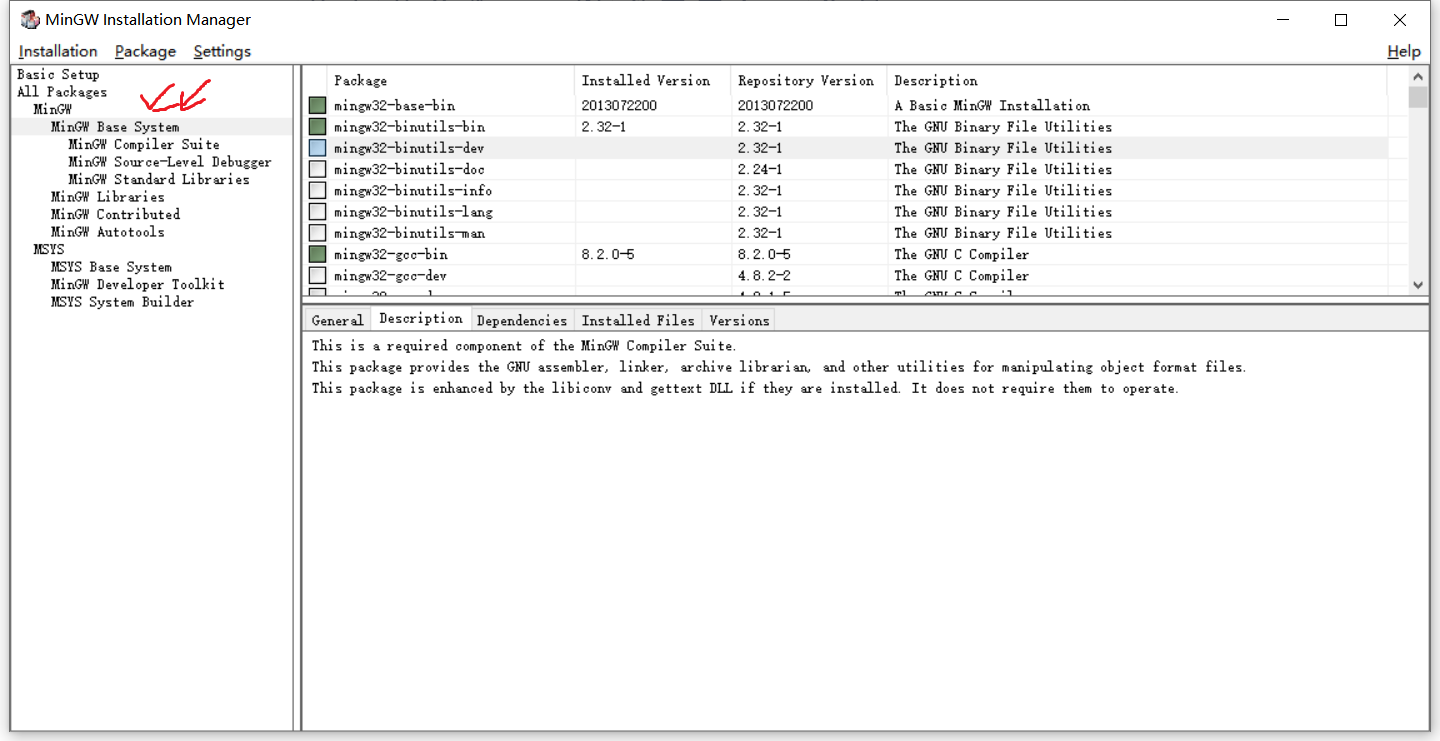Viewport: 1440px width, 741px height.
Task: Select MSYS System Builder tree item
Action: (x=122, y=302)
